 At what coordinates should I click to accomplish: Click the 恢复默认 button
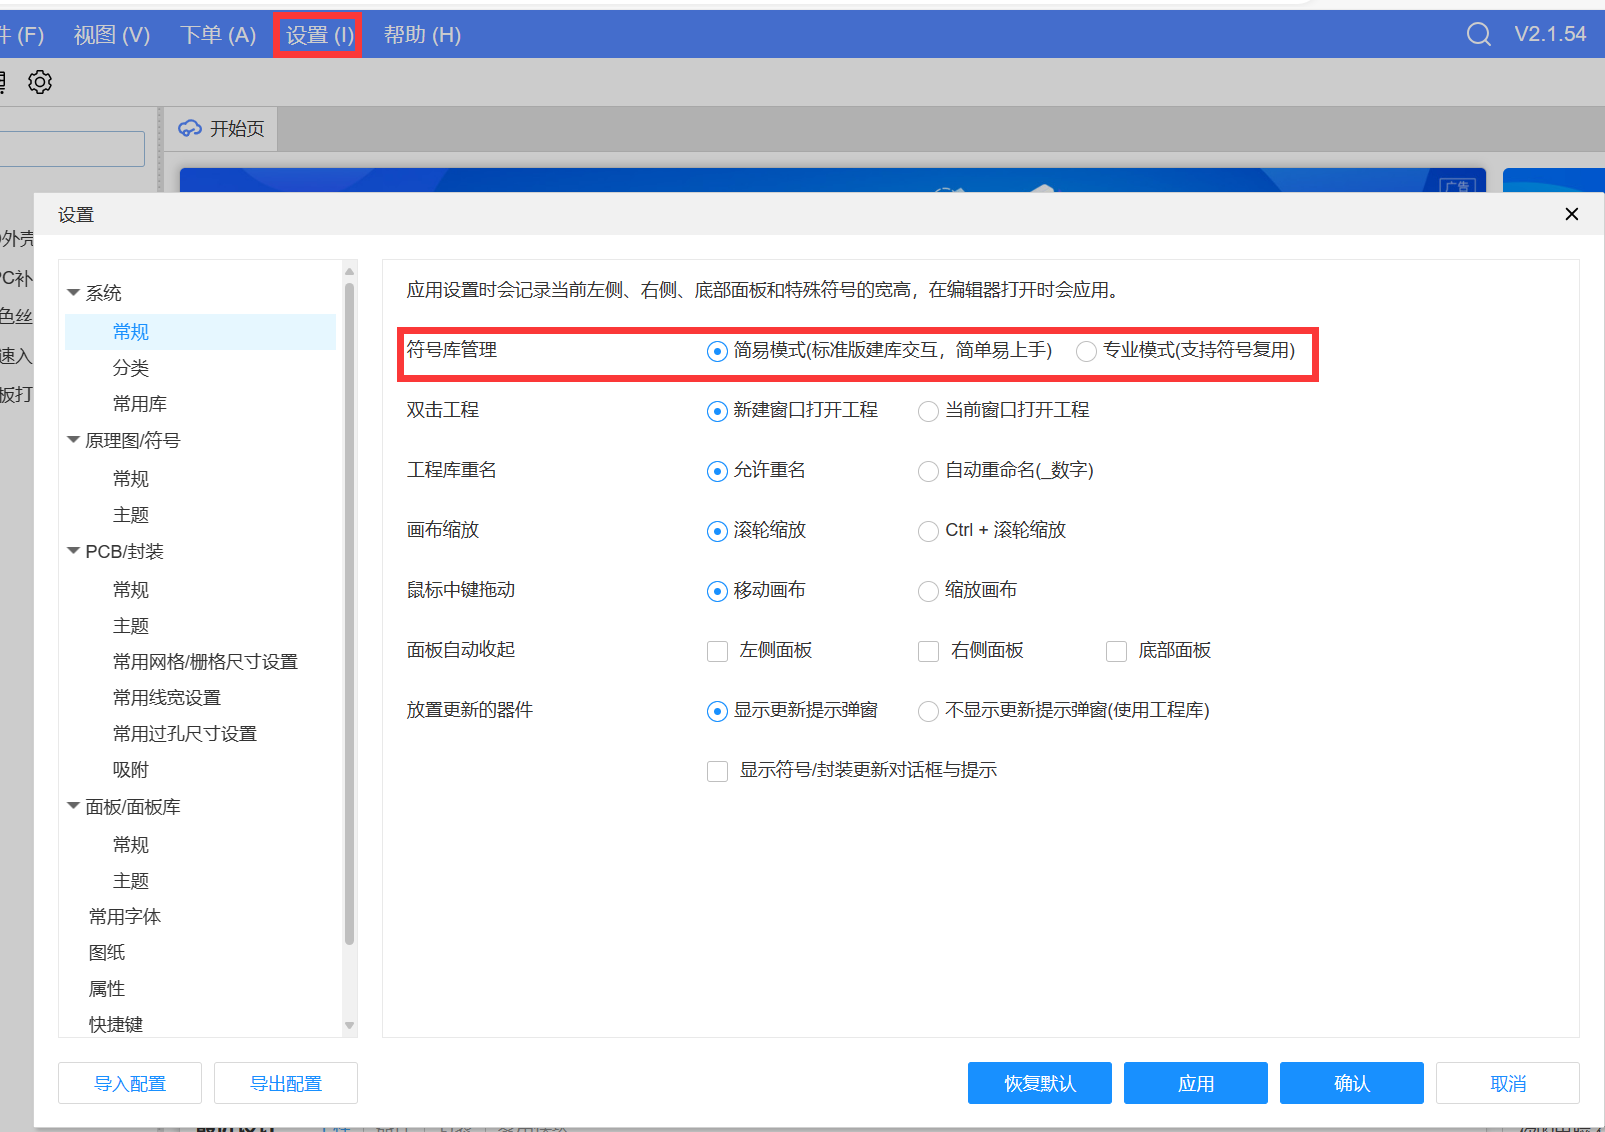click(x=1040, y=1083)
